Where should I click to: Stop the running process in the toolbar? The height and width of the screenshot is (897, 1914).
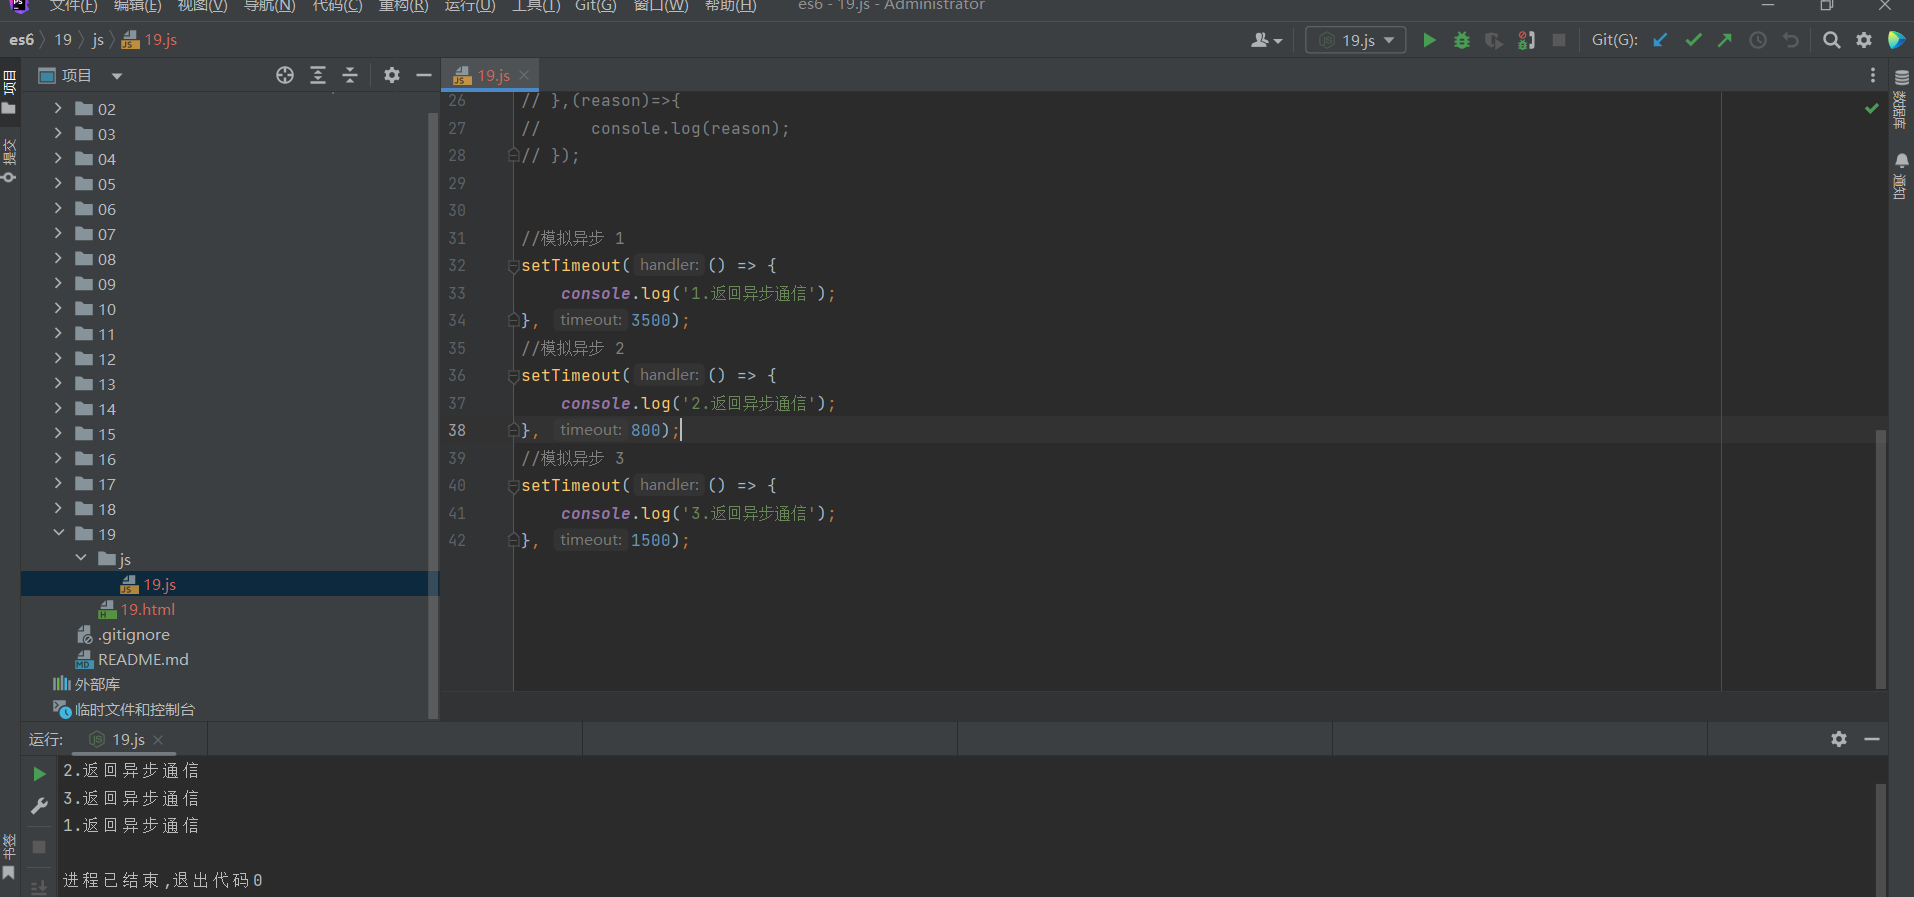click(1559, 40)
